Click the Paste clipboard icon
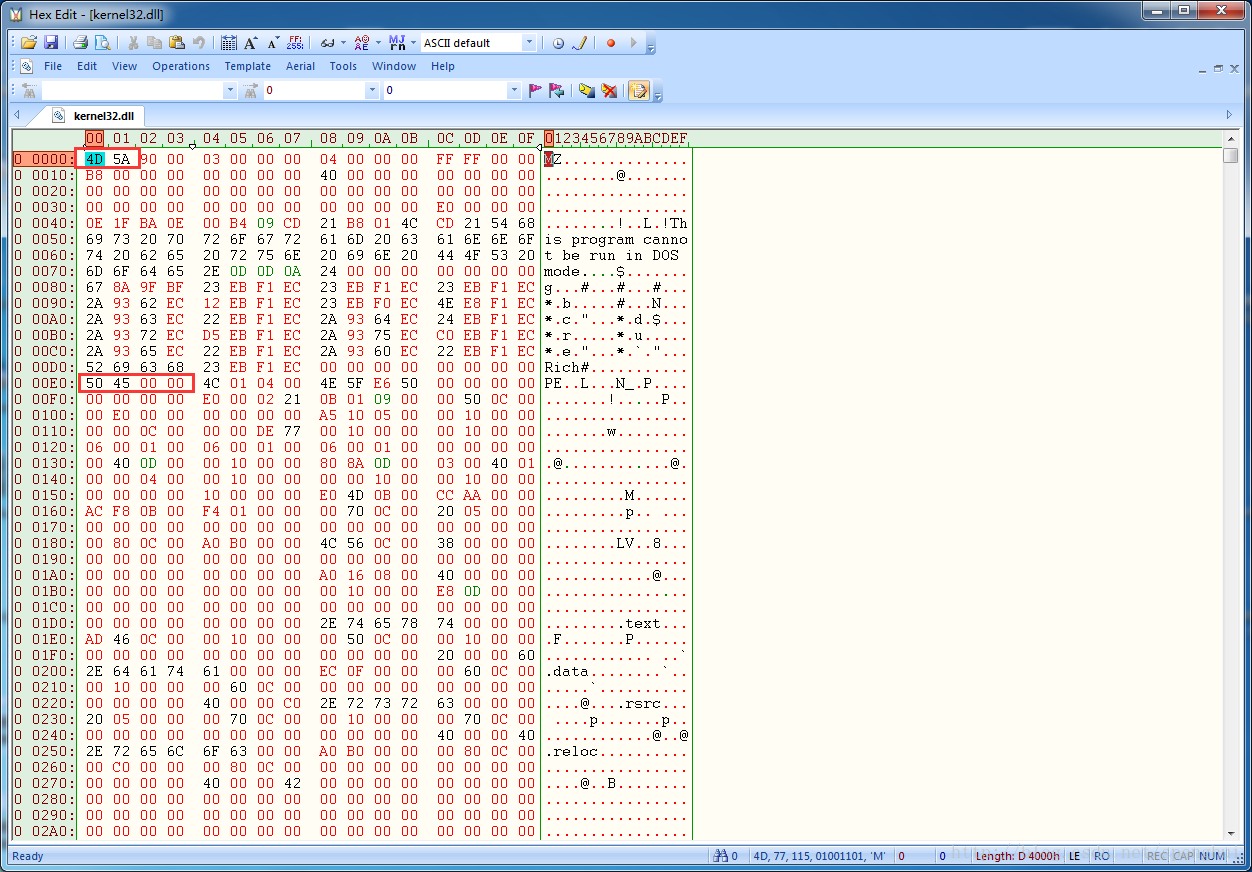The height and width of the screenshot is (872, 1252). [x=176, y=43]
